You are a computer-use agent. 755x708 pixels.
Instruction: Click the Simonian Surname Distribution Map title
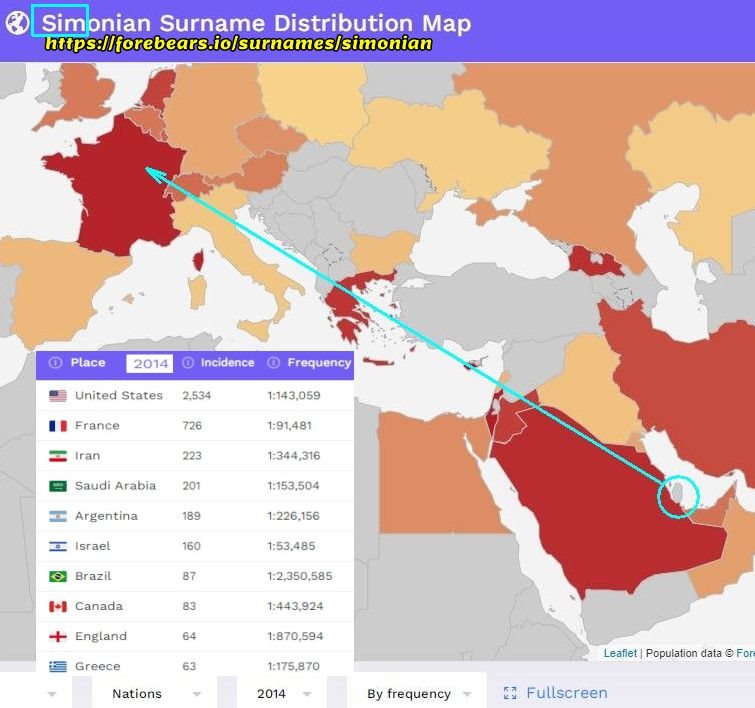pyautogui.click(x=256, y=23)
